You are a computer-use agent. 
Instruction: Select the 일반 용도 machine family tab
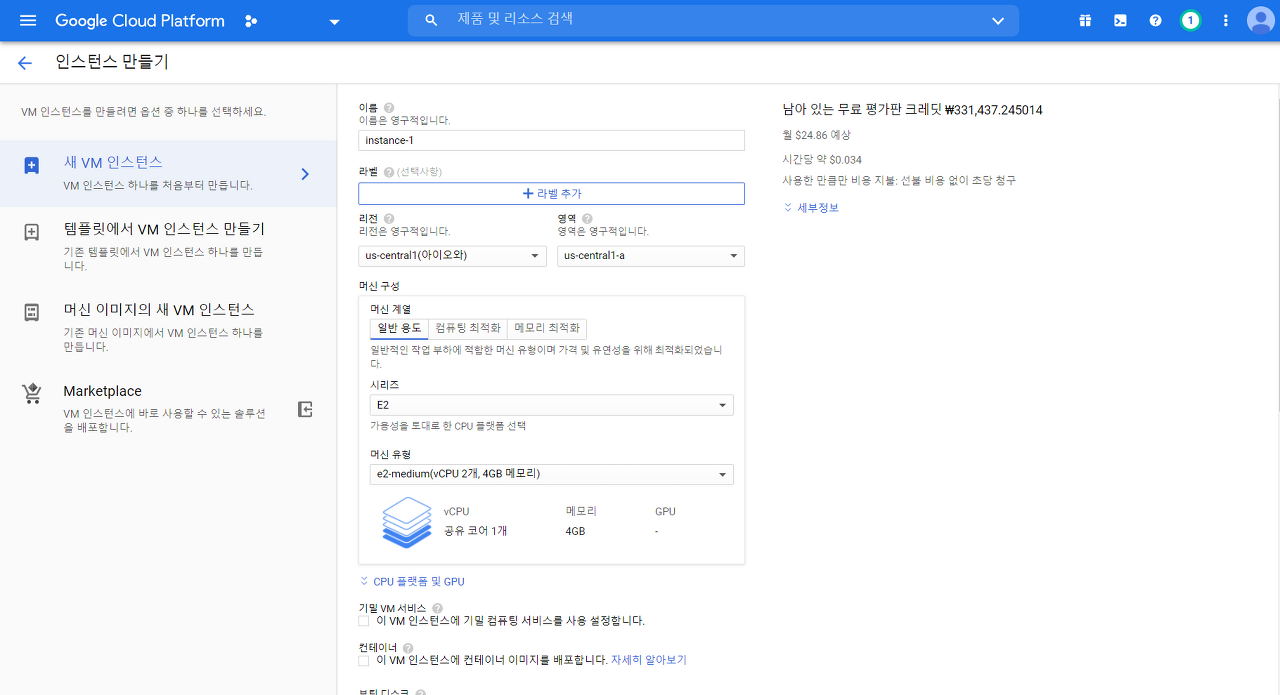point(399,328)
